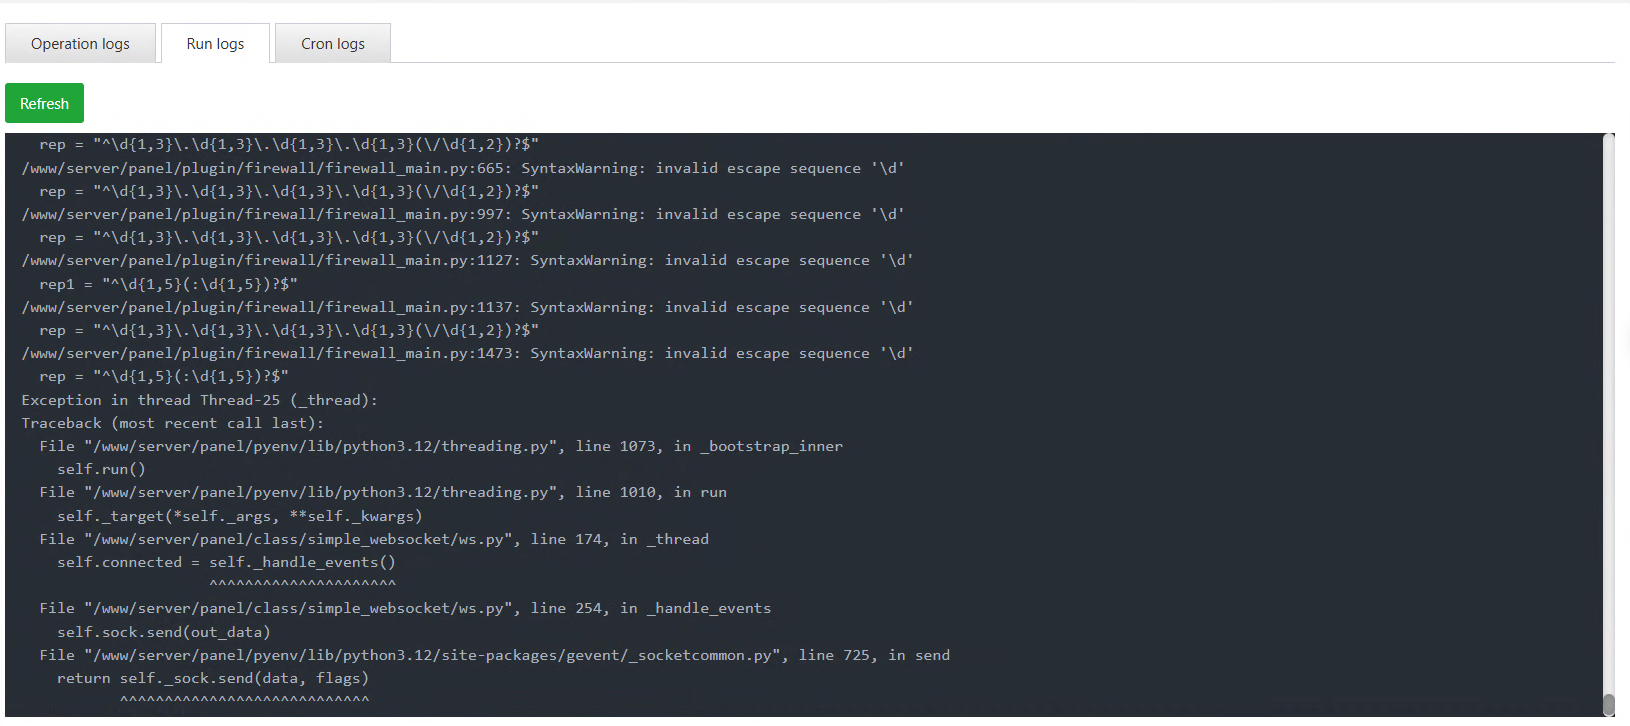This screenshot has width=1630, height=726.
Task: Click the threading.py line 1073 traceback entry
Action: point(441,446)
